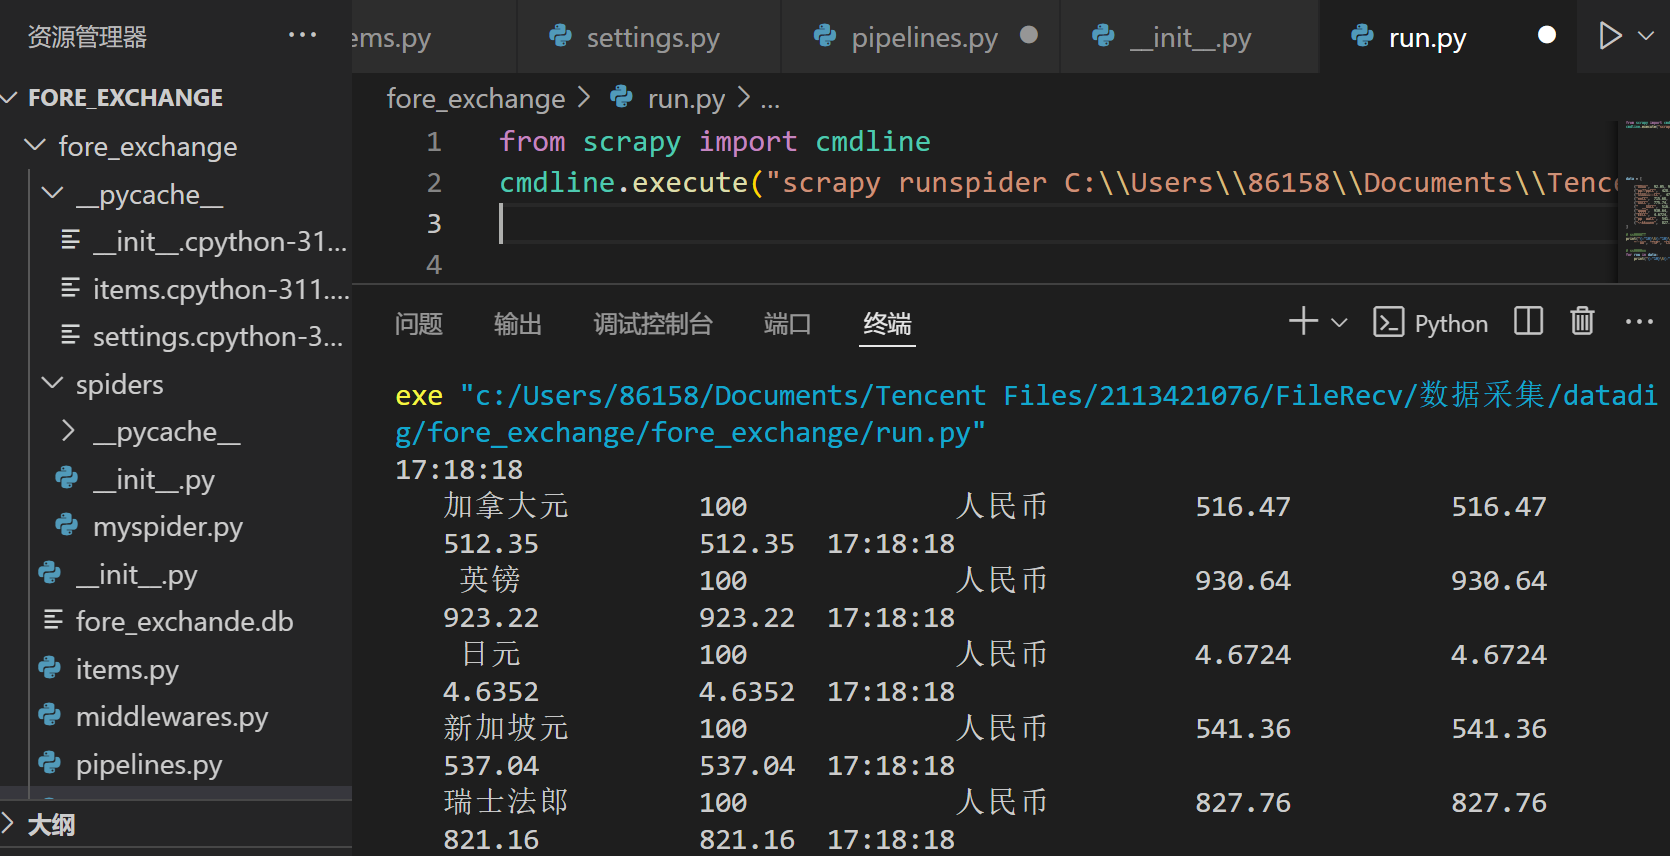
Task: Click line number 2 in gutter
Action: [434, 183]
